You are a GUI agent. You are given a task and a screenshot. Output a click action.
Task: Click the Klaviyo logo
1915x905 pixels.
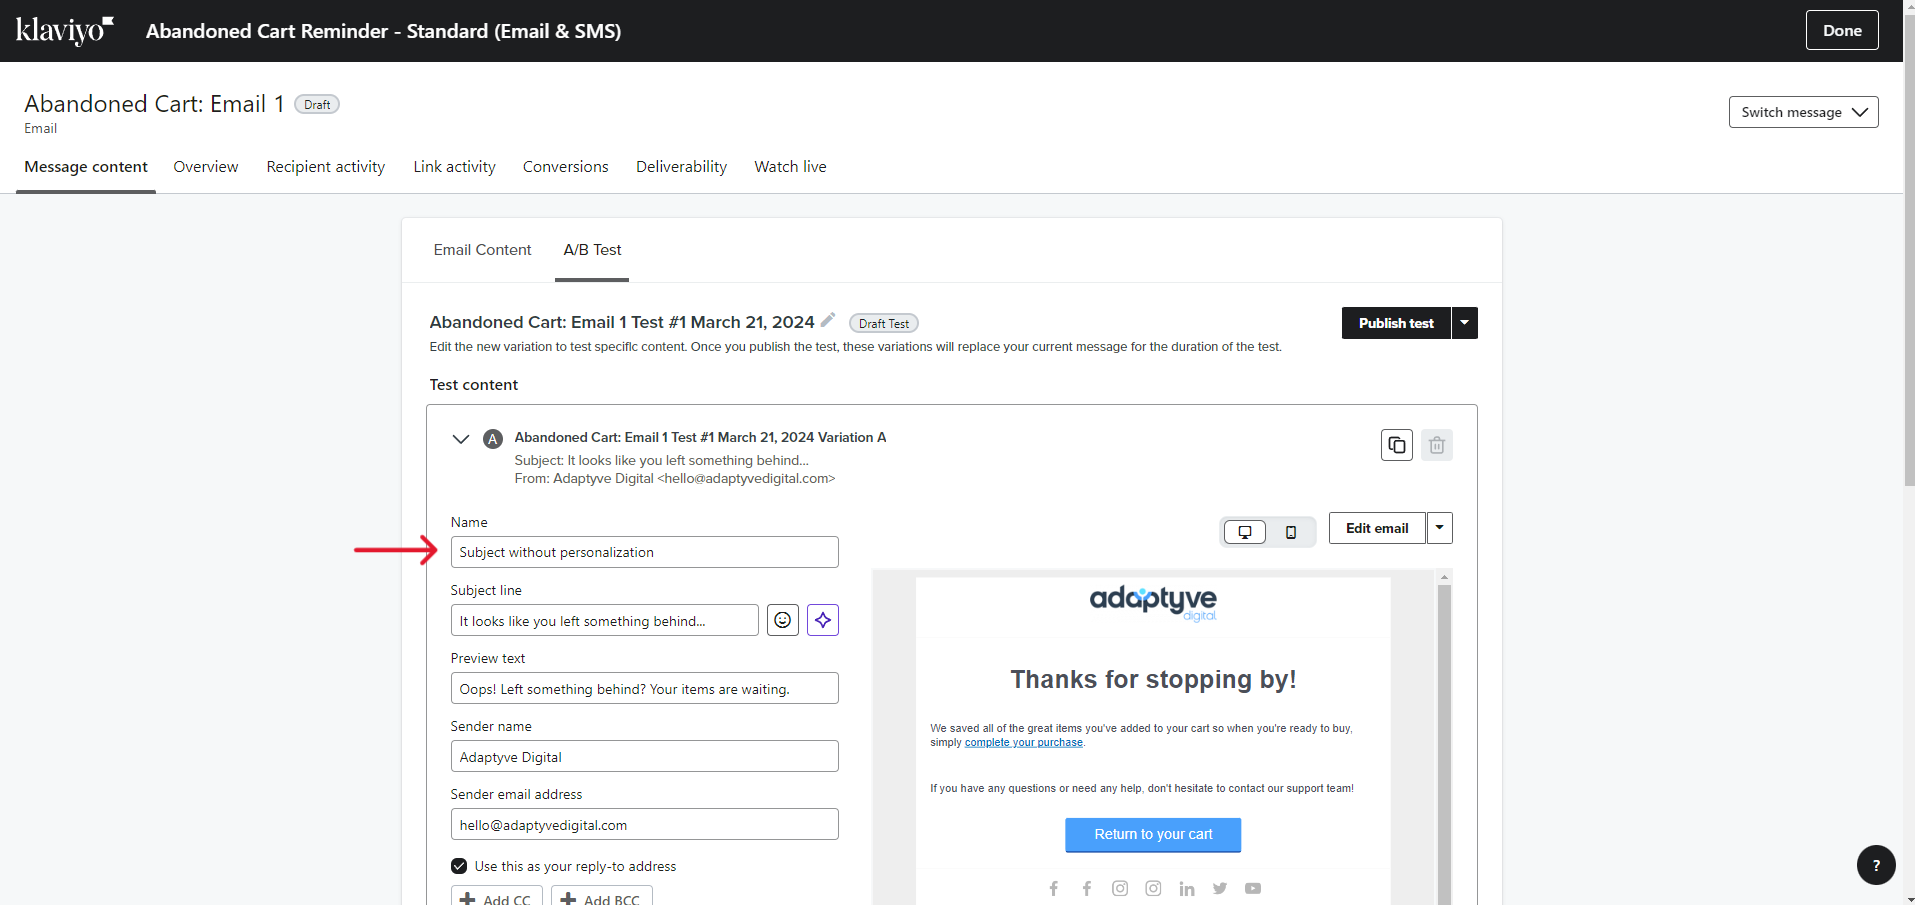[x=65, y=30]
